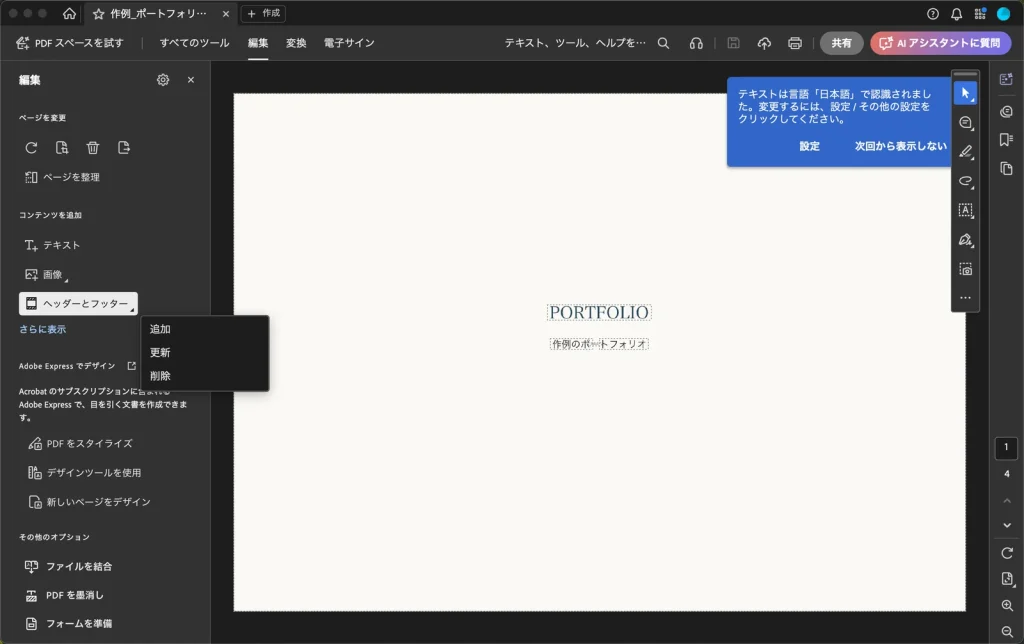The image size is (1024, 644).
Task: Go to previous page chevron up
Action: coord(1006,501)
